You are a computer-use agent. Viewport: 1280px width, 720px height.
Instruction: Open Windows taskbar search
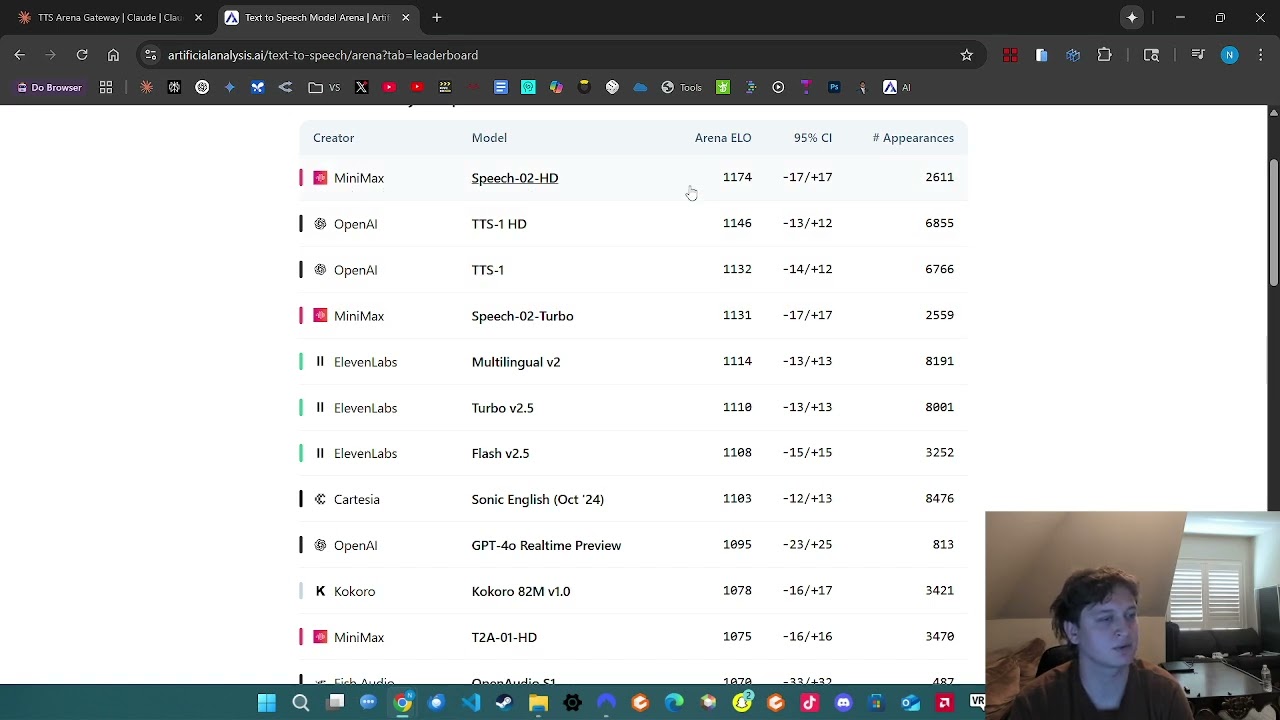pos(301,703)
